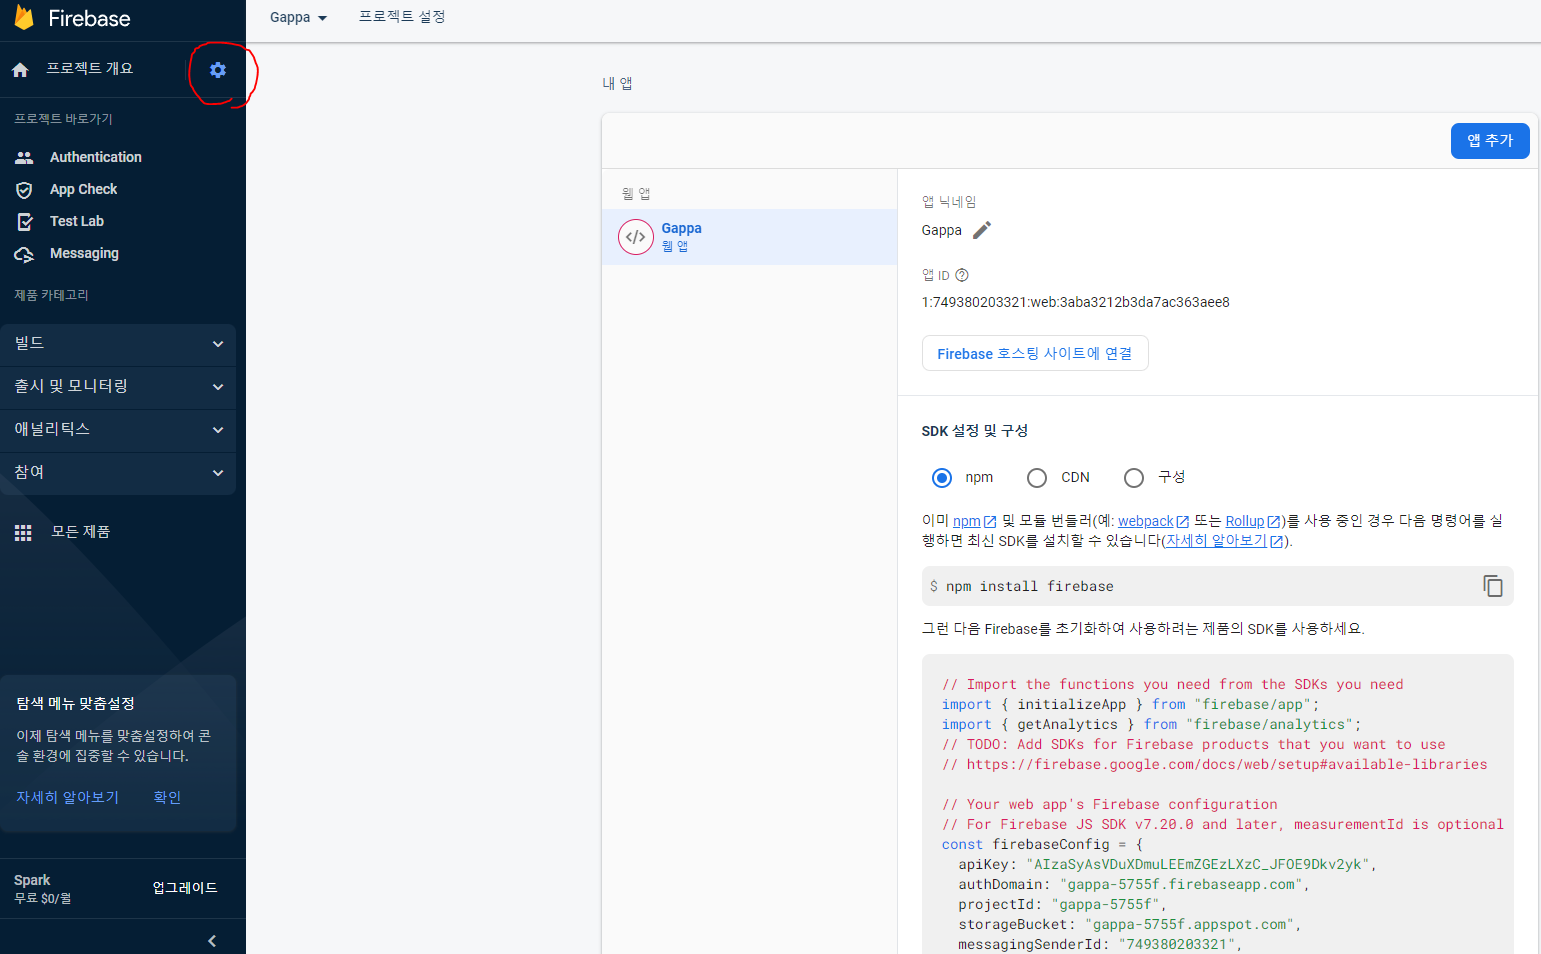This screenshot has height=954, width=1541.
Task: Select the 구성 radio option
Action: pyautogui.click(x=1134, y=478)
